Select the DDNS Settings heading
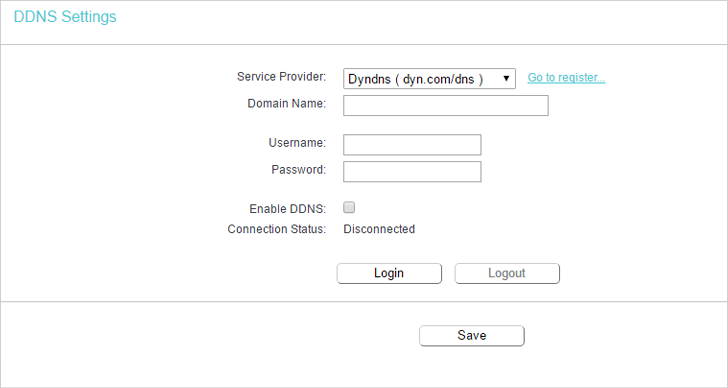 (65, 17)
